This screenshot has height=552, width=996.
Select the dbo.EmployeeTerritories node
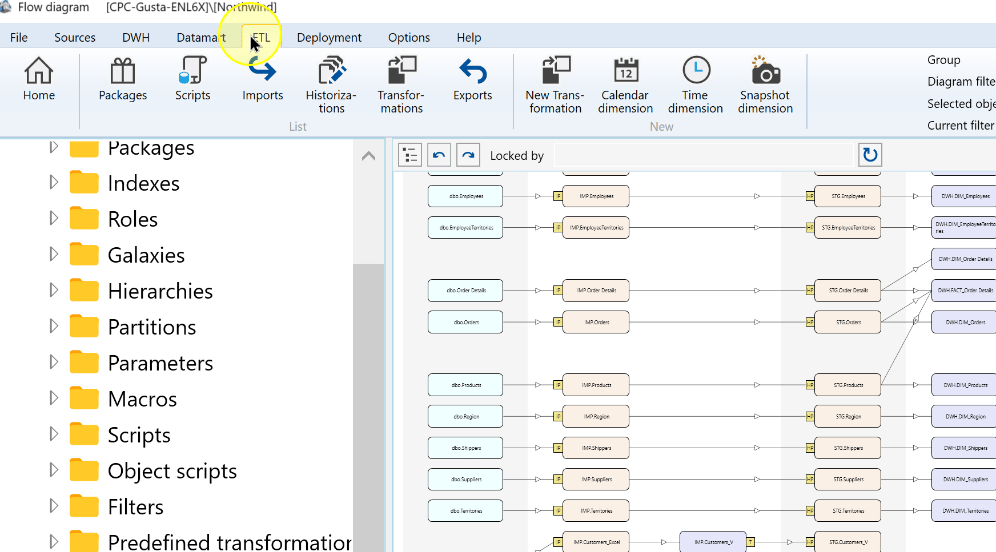coord(466,227)
